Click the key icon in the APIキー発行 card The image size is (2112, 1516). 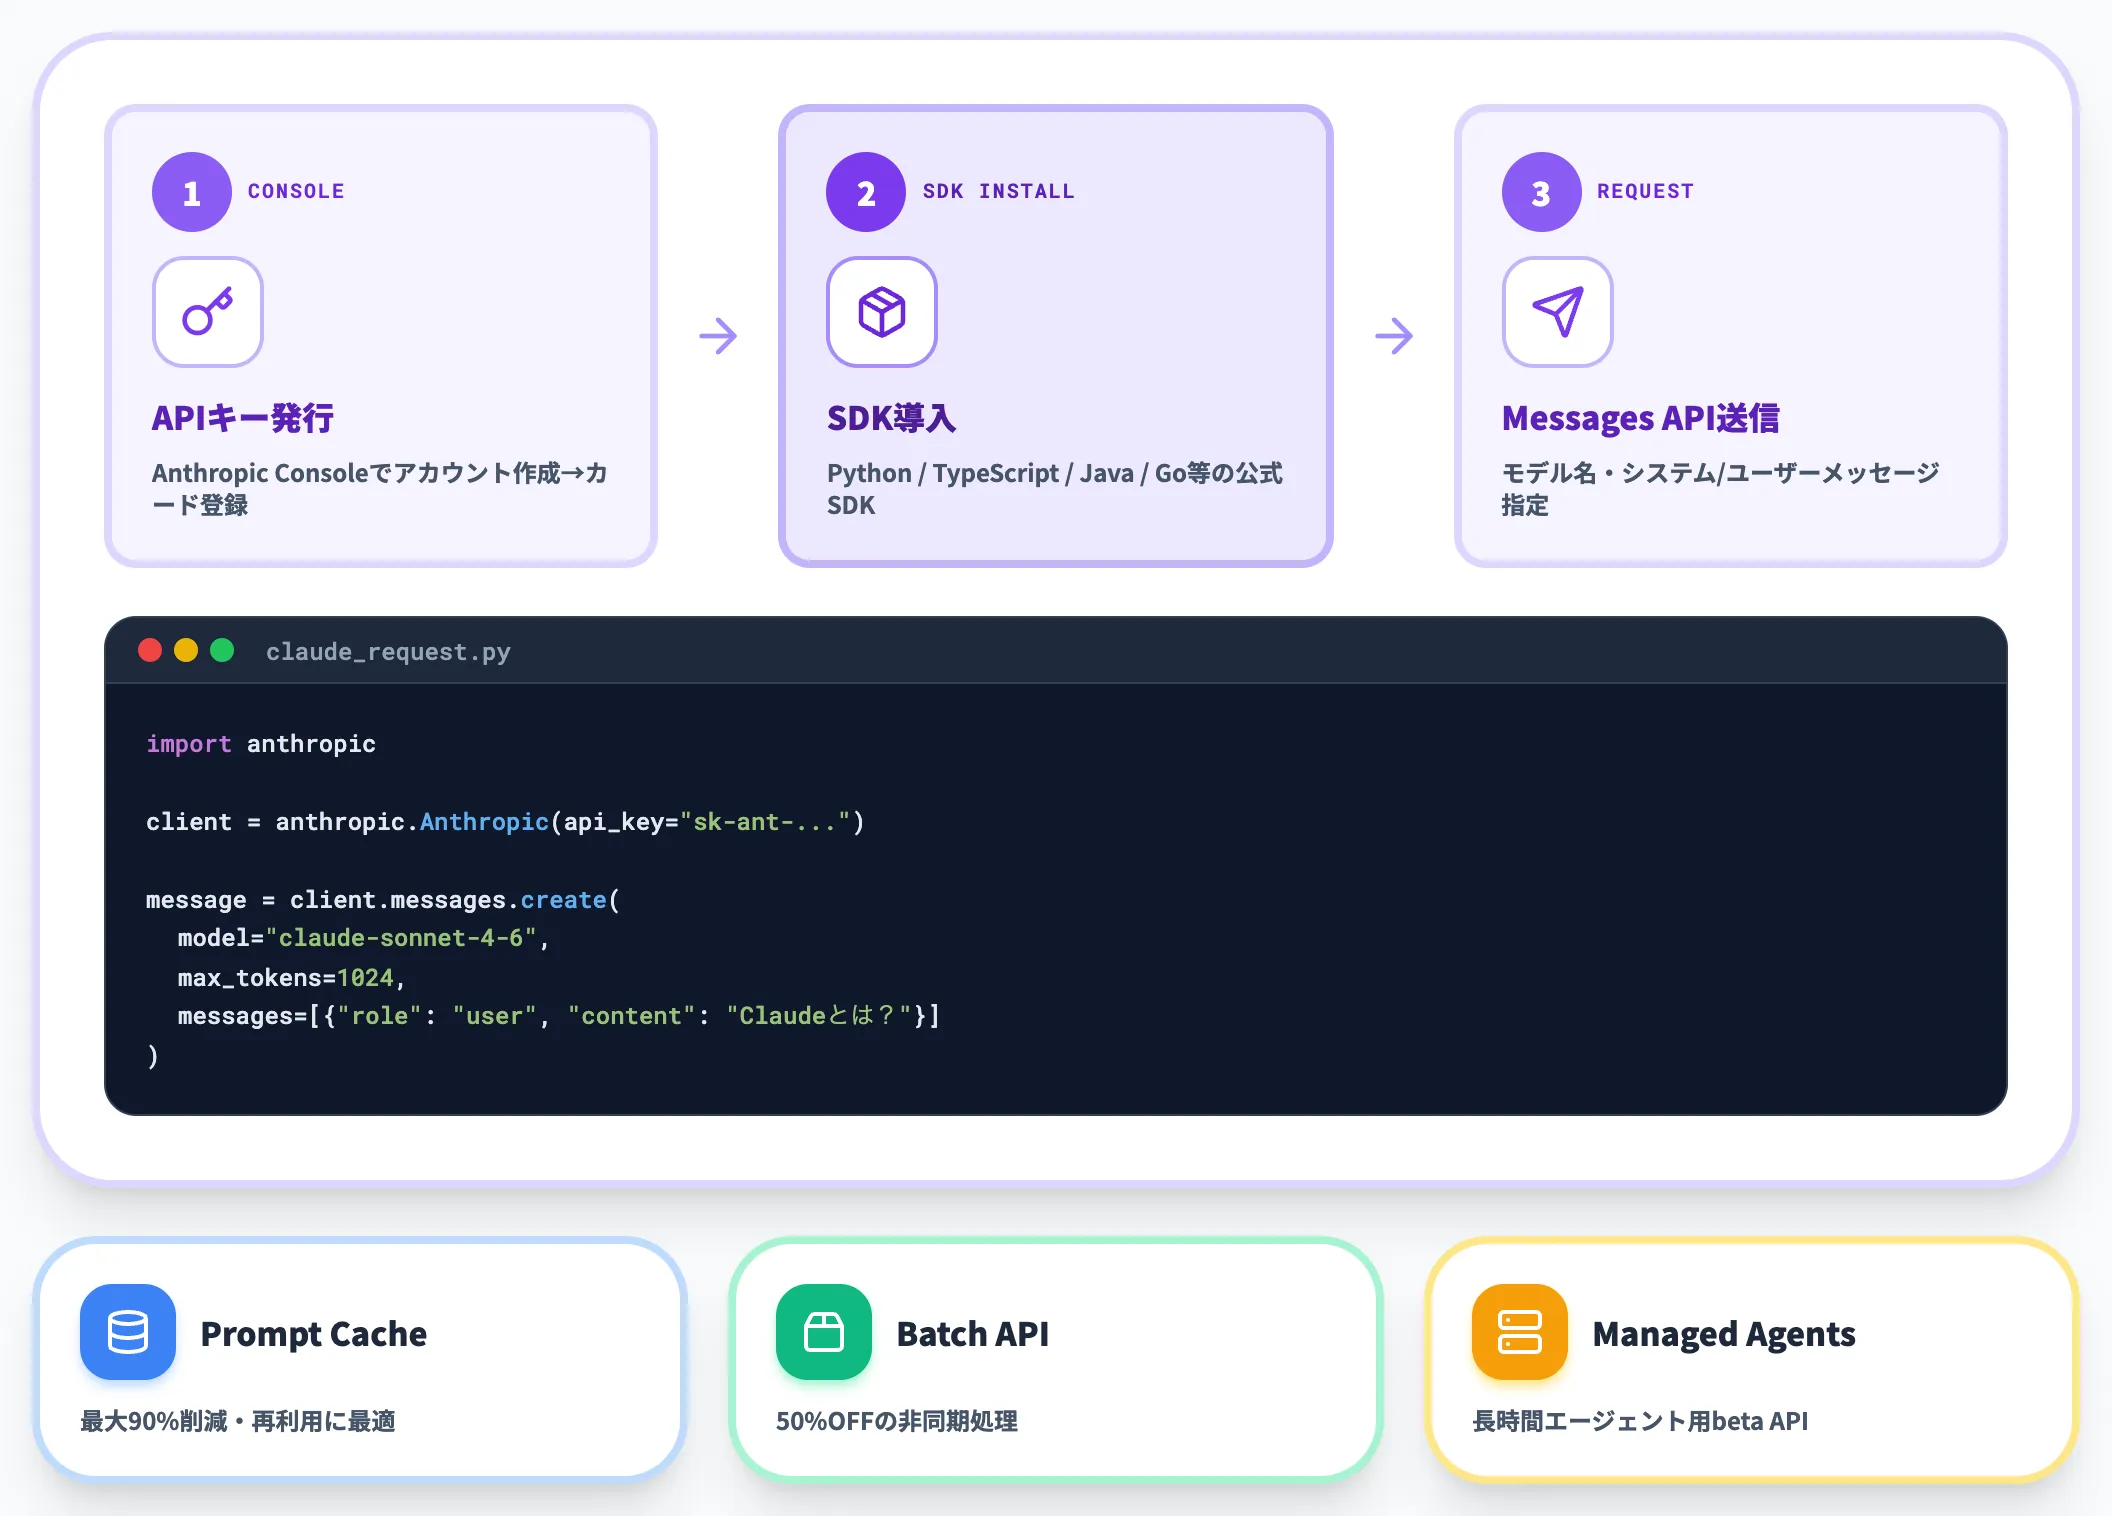coord(208,312)
